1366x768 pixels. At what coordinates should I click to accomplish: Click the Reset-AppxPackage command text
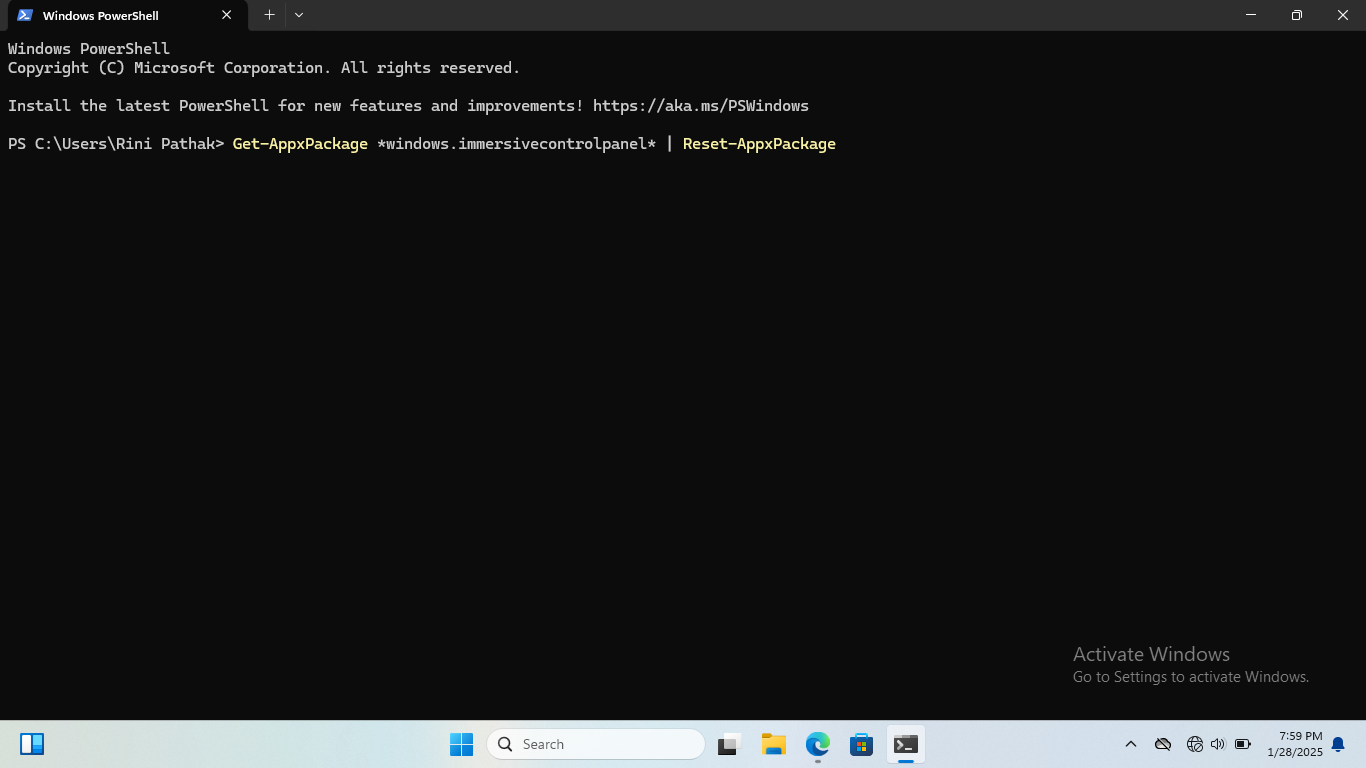click(759, 144)
